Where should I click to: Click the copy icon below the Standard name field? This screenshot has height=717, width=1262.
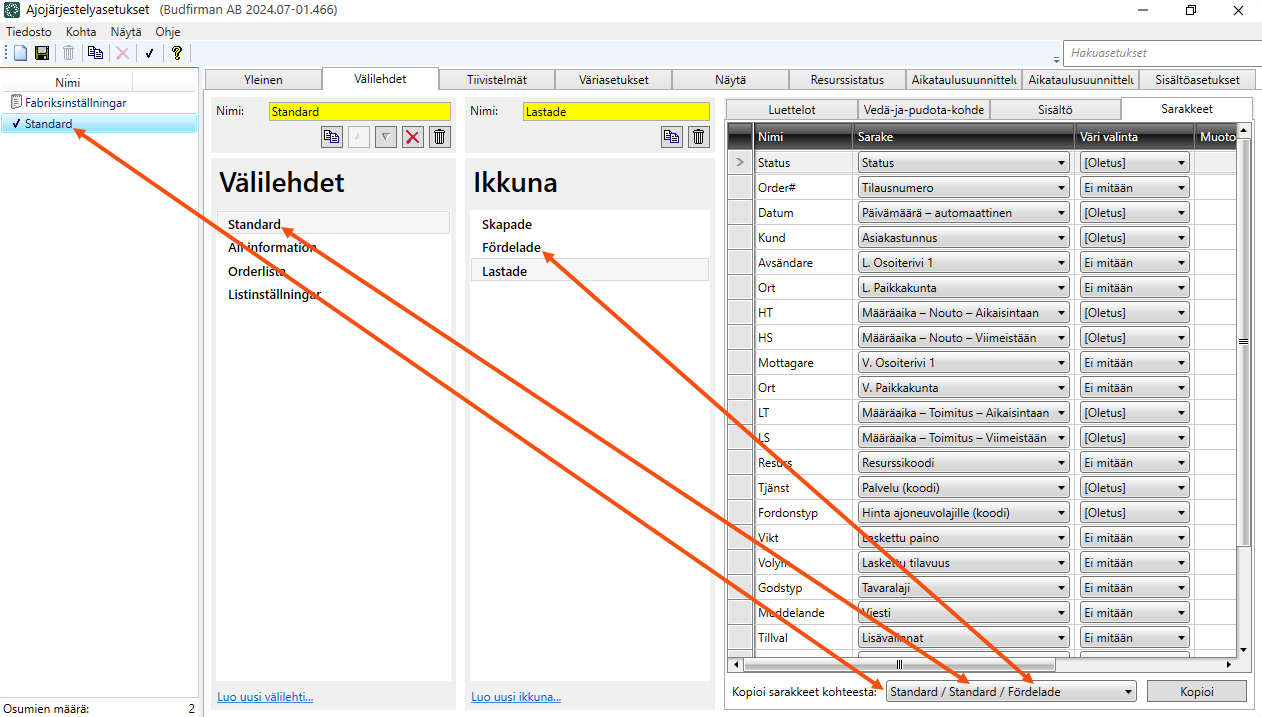[331, 137]
